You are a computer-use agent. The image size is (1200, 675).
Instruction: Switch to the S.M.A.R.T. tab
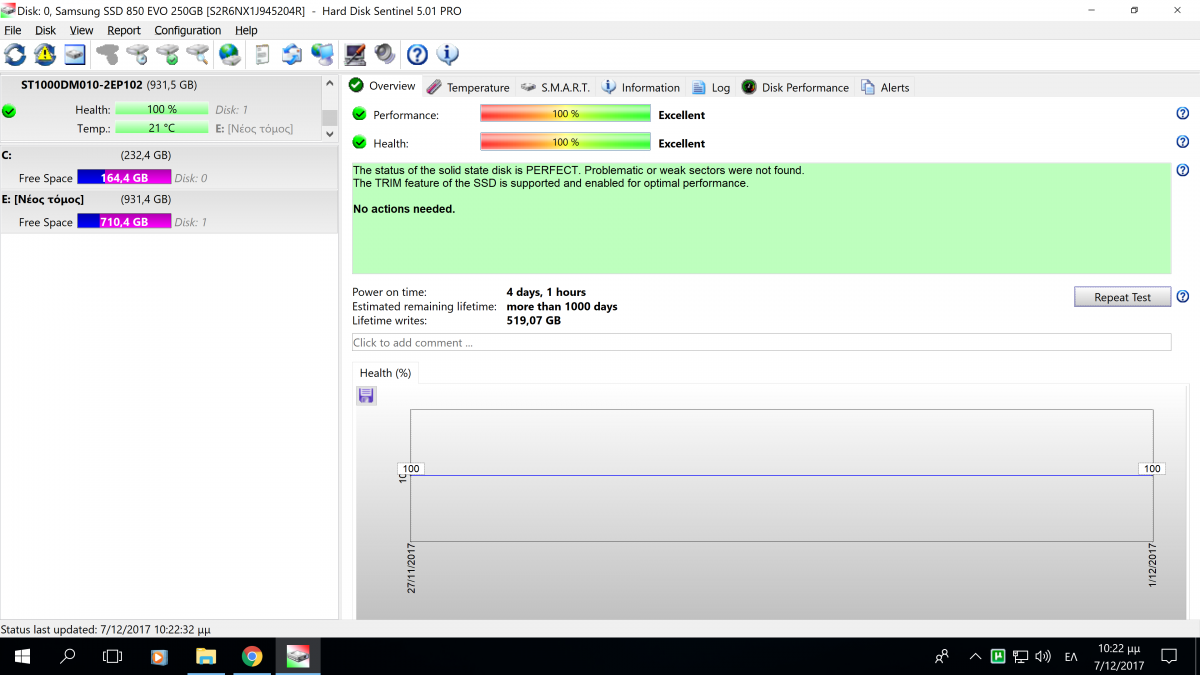tap(555, 87)
